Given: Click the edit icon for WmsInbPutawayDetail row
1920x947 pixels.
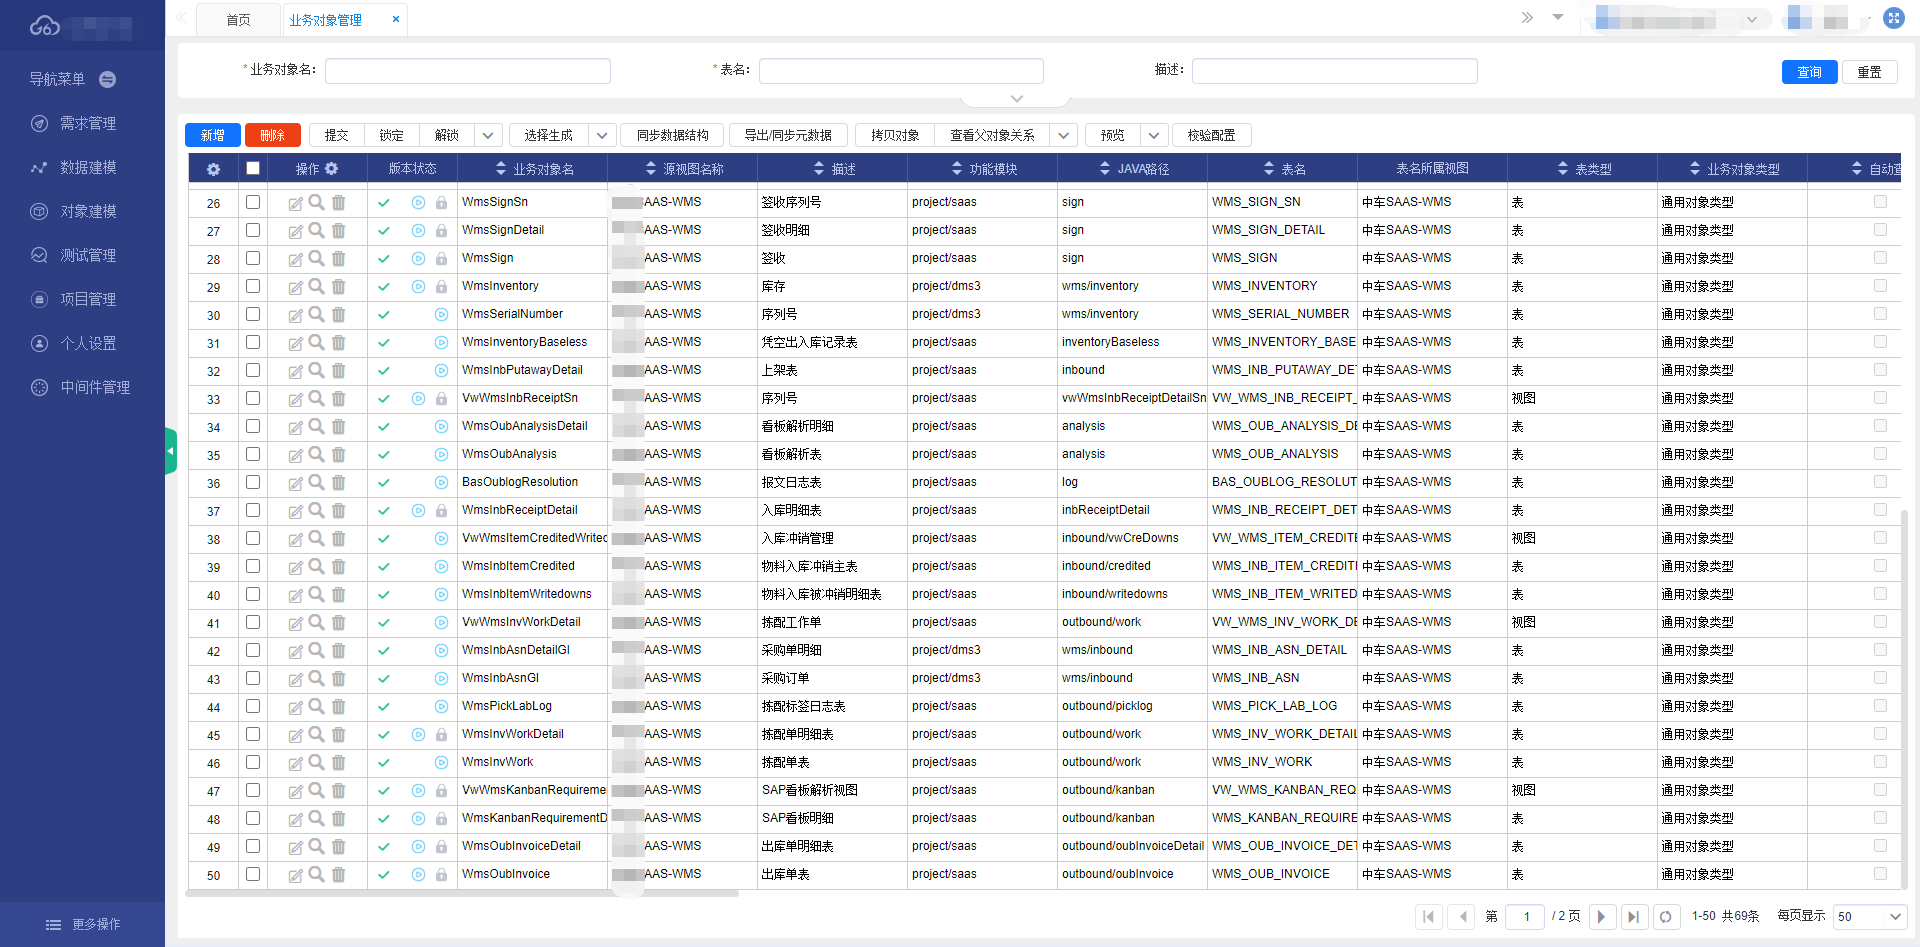Looking at the screenshot, I should 295,371.
